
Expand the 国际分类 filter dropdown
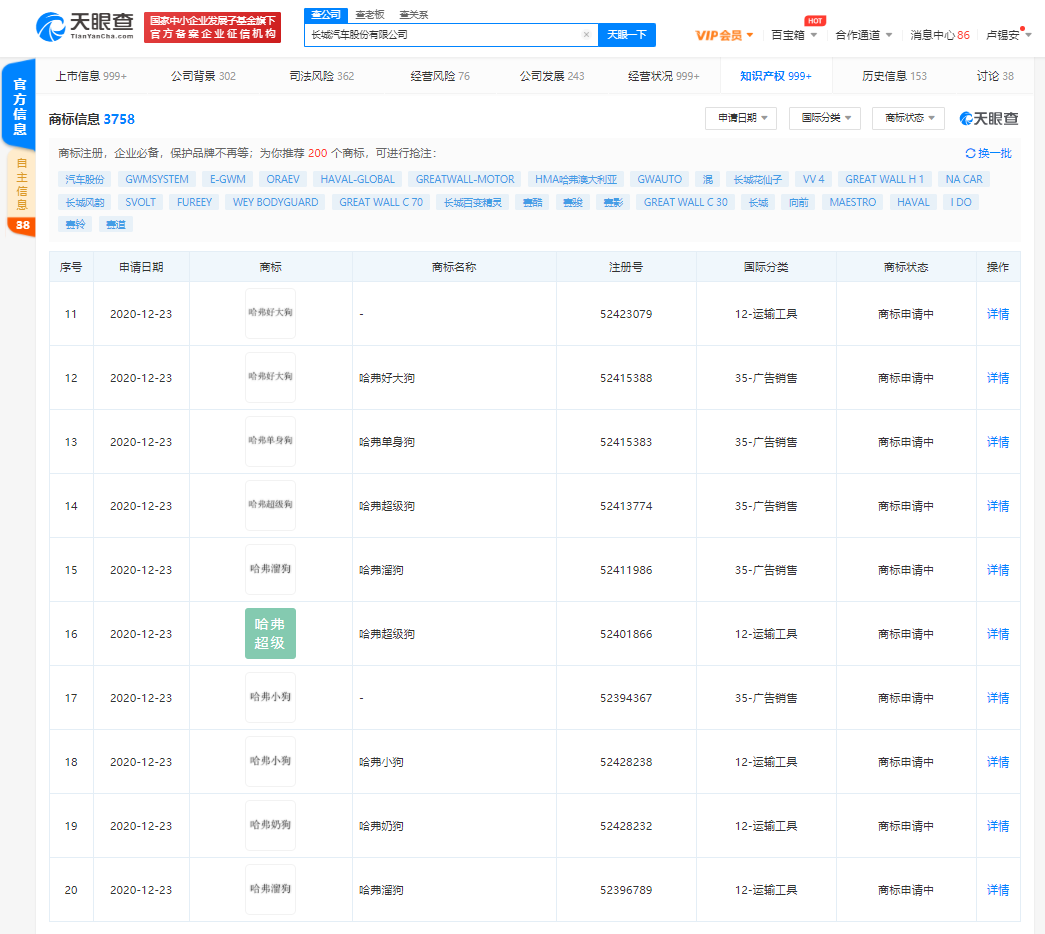click(x=825, y=118)
